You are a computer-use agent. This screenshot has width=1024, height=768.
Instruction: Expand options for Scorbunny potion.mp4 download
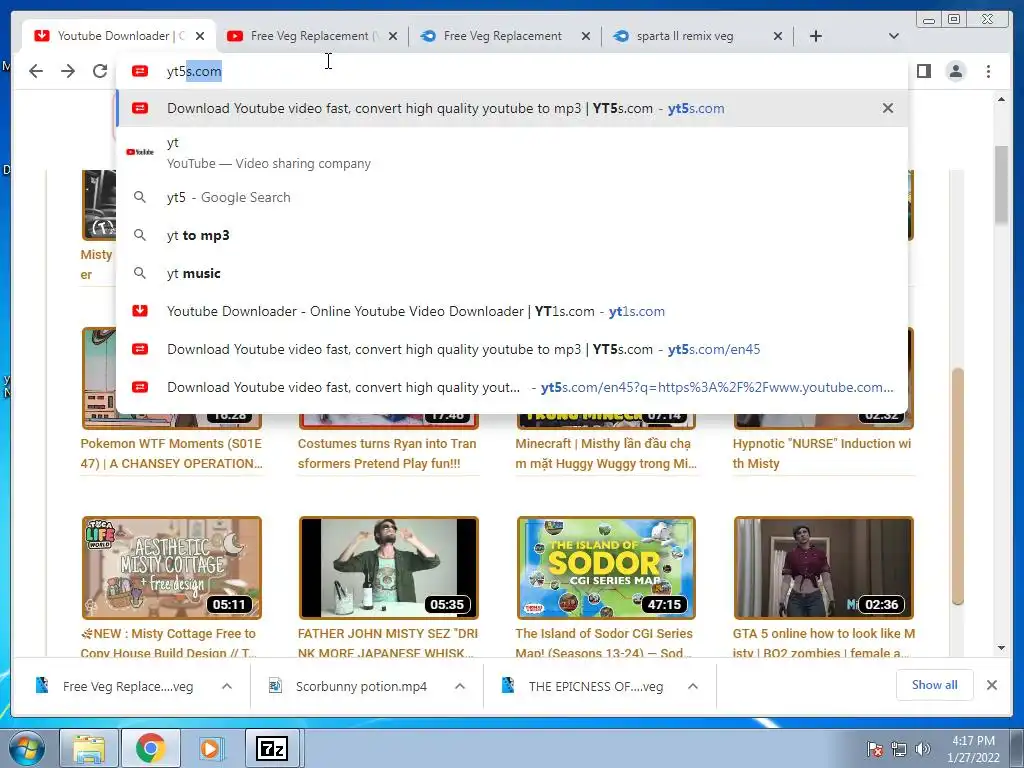[460, 686]
